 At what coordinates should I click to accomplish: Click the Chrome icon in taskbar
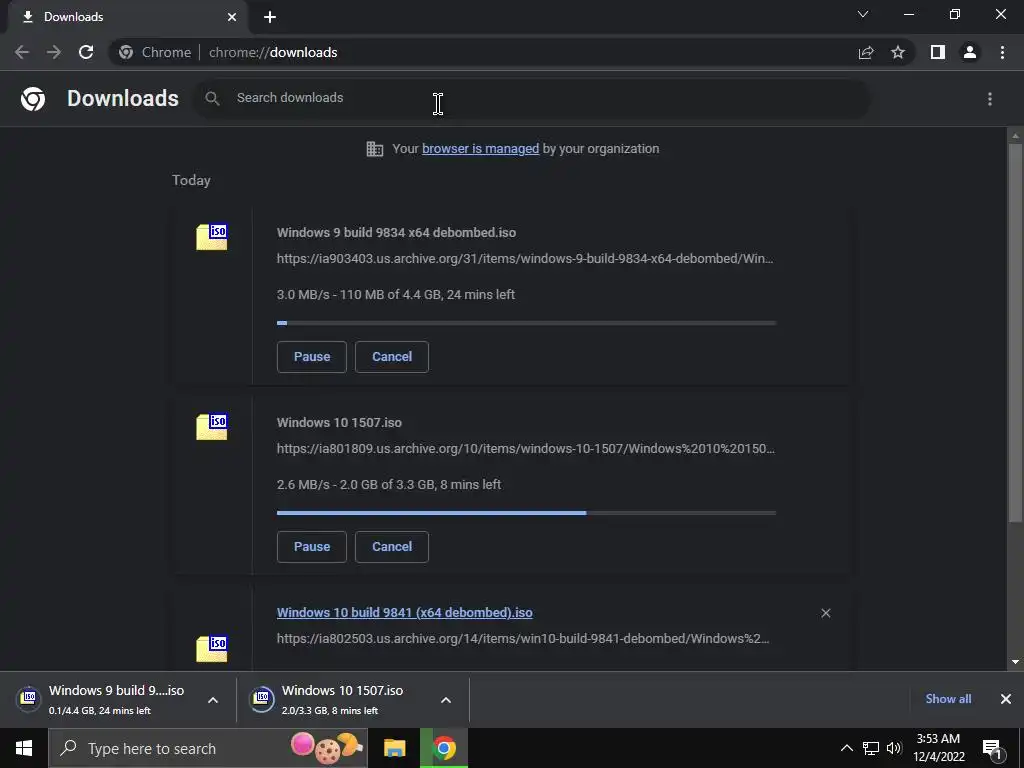coord(444,748)
